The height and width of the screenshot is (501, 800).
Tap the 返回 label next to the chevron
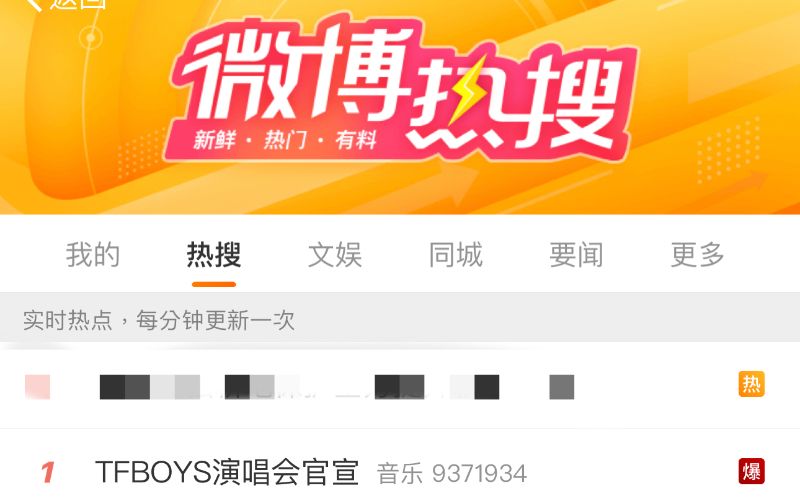79,4
